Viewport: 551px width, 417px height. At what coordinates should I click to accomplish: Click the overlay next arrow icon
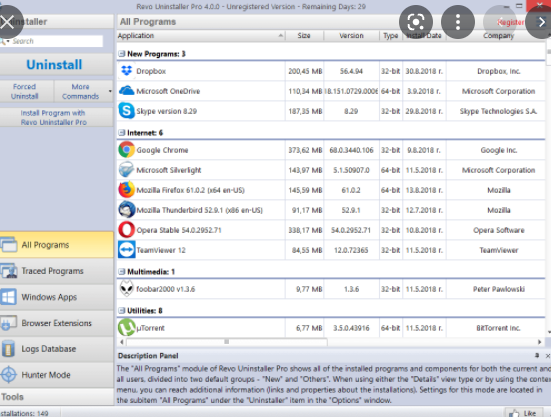point(542,22)
